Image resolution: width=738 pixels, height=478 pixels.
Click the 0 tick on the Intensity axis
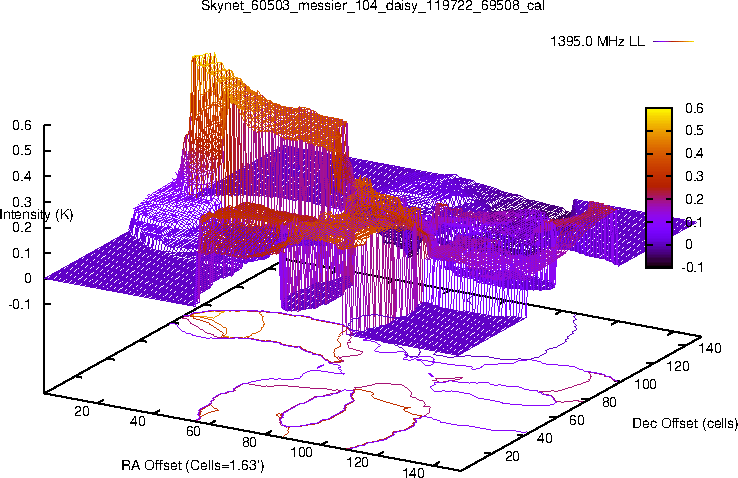pyautogui.click(x=28, y=279)
